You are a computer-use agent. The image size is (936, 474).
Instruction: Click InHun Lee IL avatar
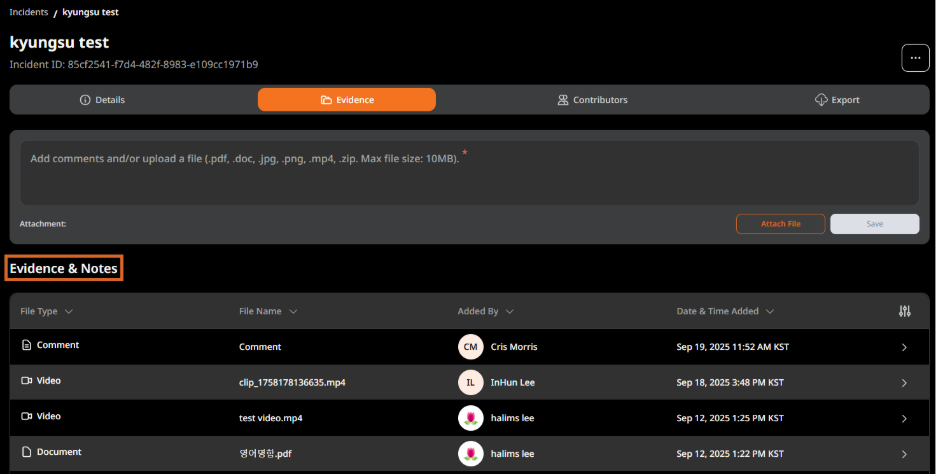tap(470, 382)
